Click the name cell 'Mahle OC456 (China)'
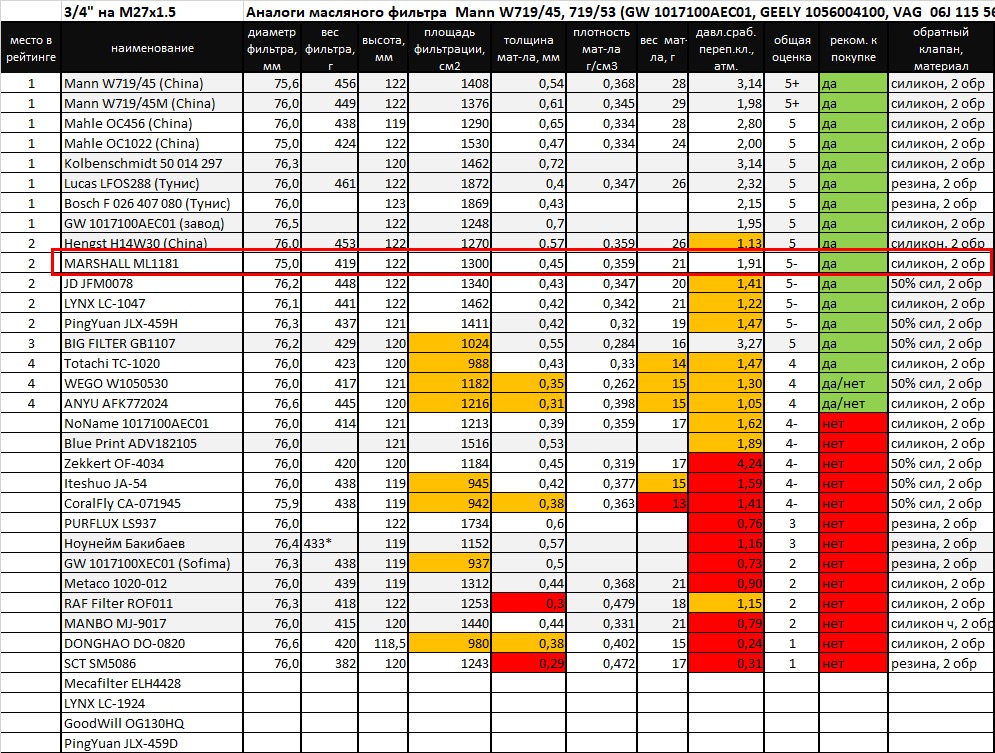The height and width of the screenshot is (753, 995). pos(152,123)
